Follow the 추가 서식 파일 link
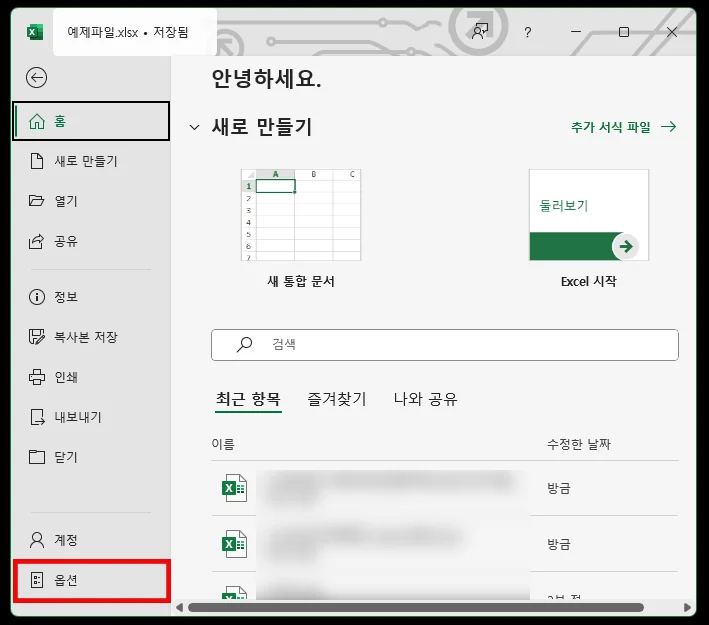Image resolution: width=709 pixels, height=625 pixels. tap(624, 127)
